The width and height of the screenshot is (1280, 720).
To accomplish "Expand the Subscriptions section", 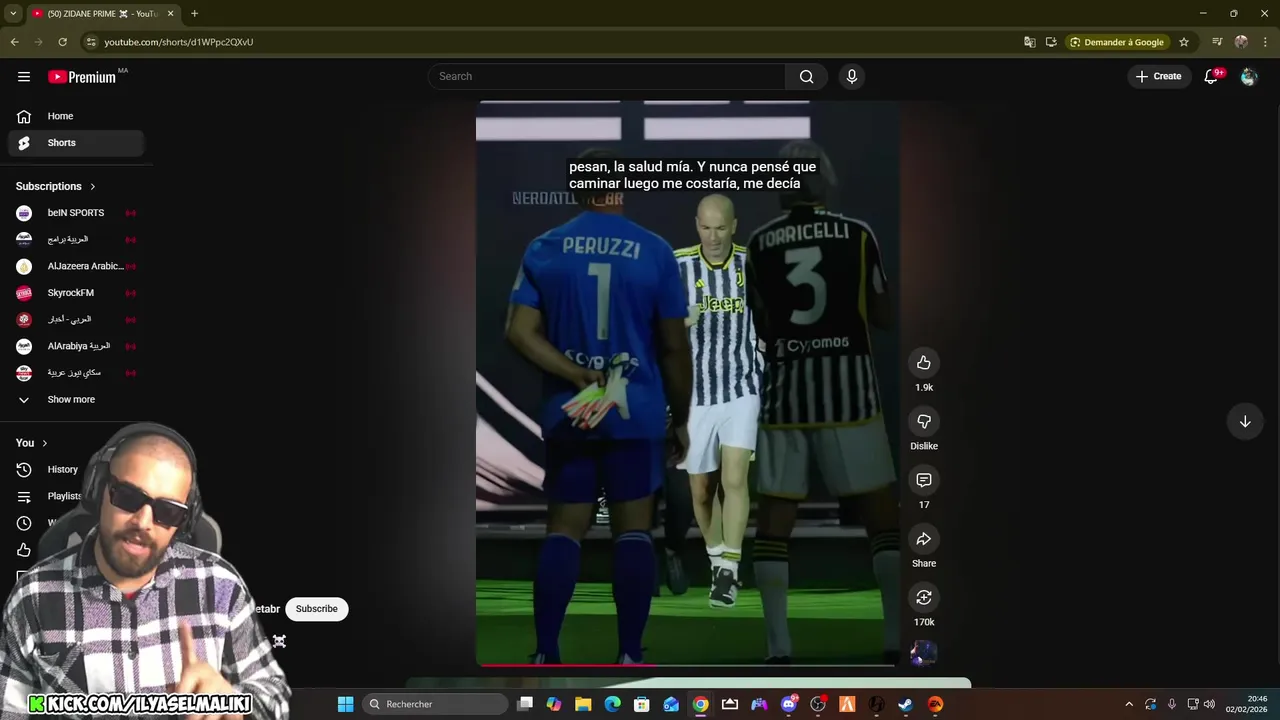I will point(56,186).
